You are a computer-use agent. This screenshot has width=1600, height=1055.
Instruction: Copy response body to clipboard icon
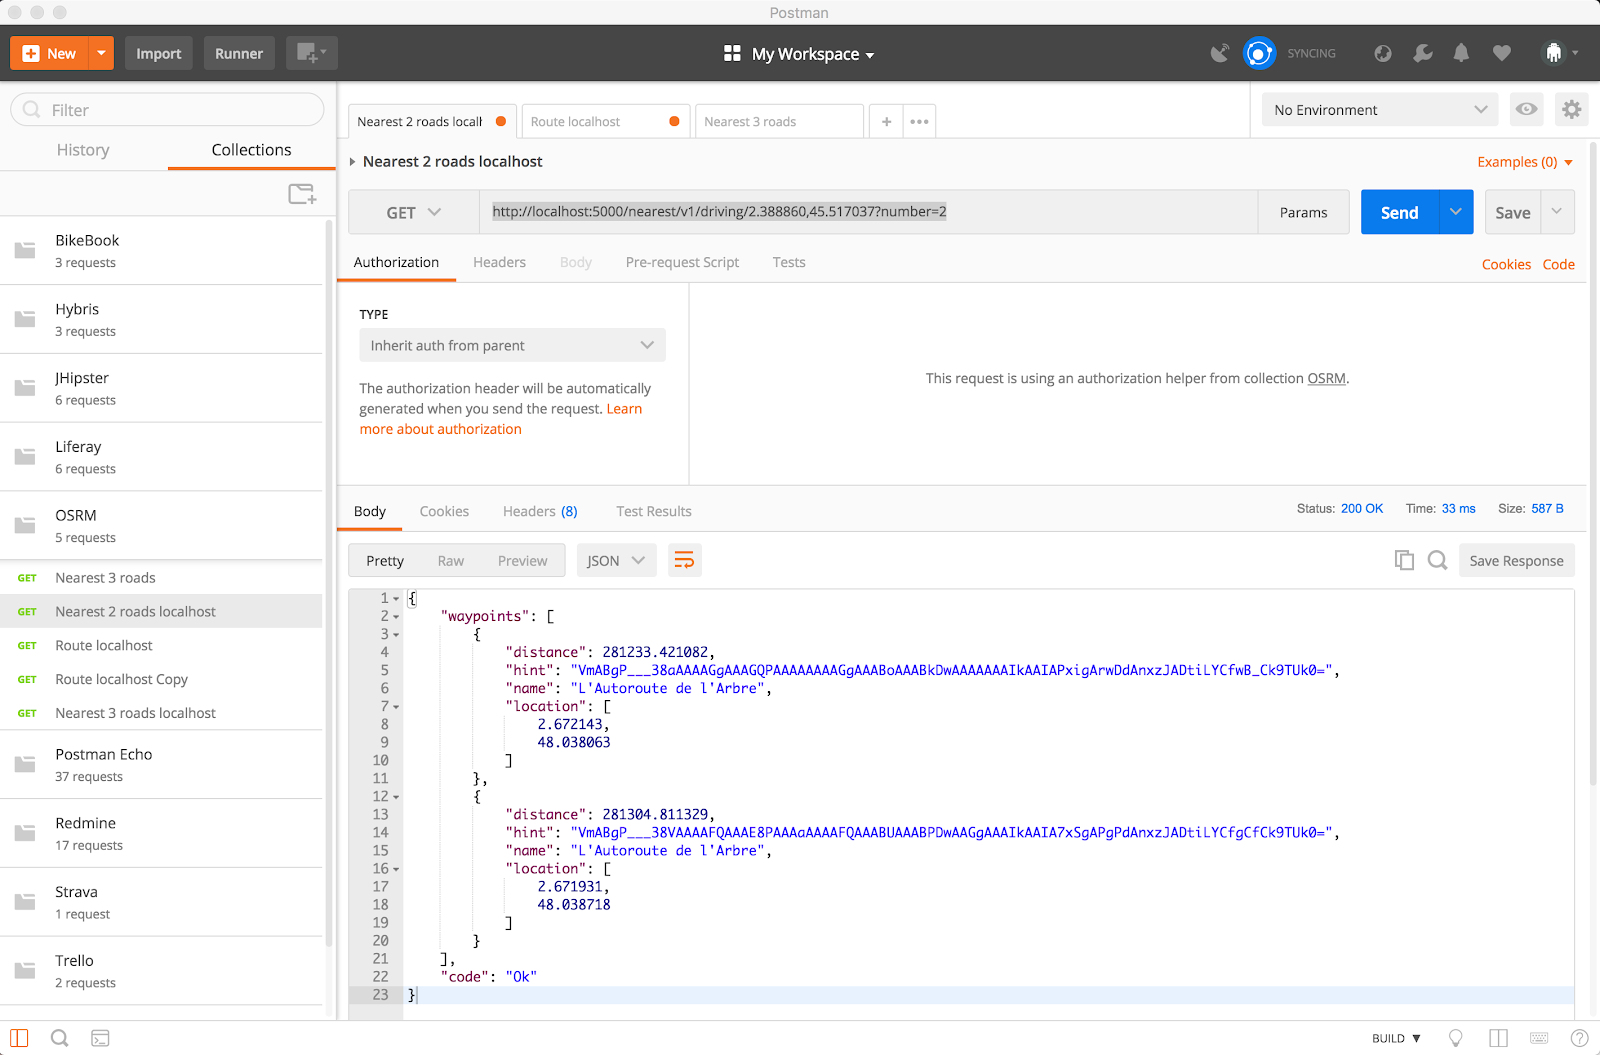(1404, 561)
